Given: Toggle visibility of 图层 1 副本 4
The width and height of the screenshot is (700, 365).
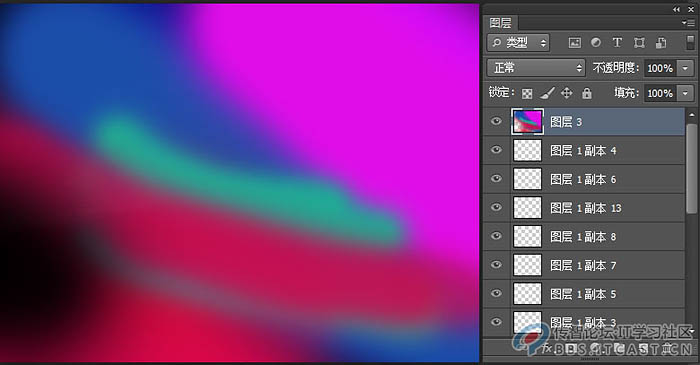Looking at the screenshot, I should pyautogui.click(x=496, y=150).
